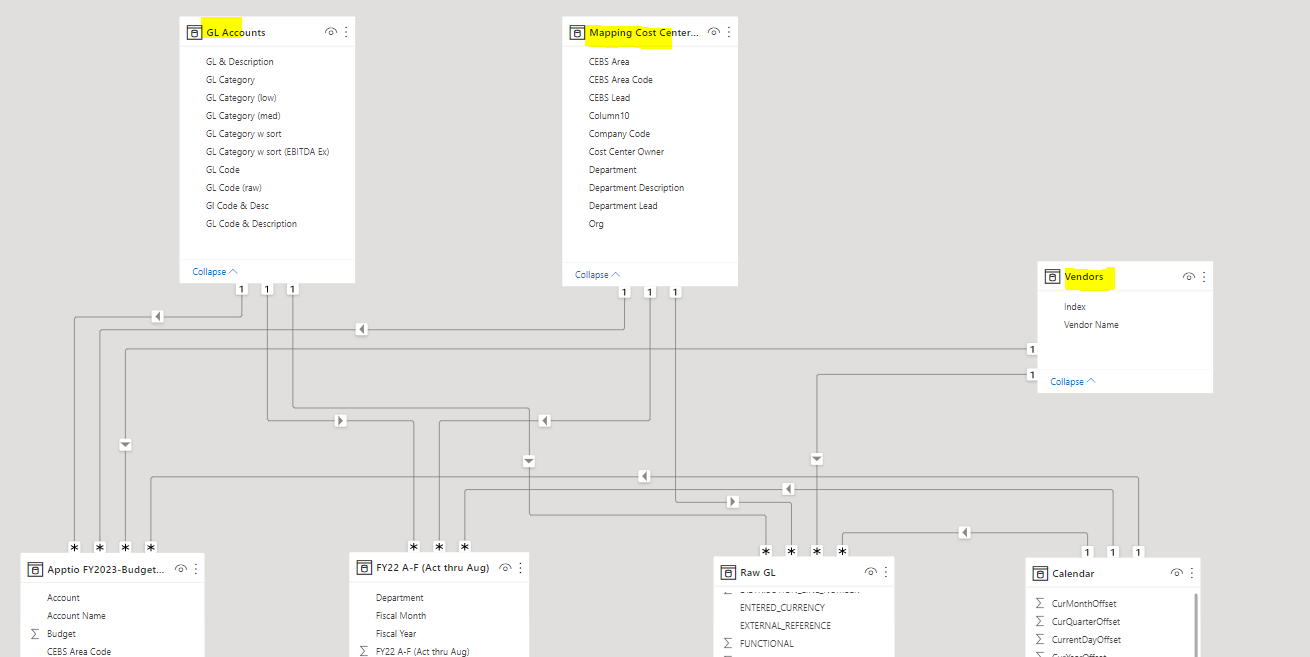The image size is (1310, 657).
Task: Toggle visibility of Mapping Cost Center table
Action: coord(714,33)
